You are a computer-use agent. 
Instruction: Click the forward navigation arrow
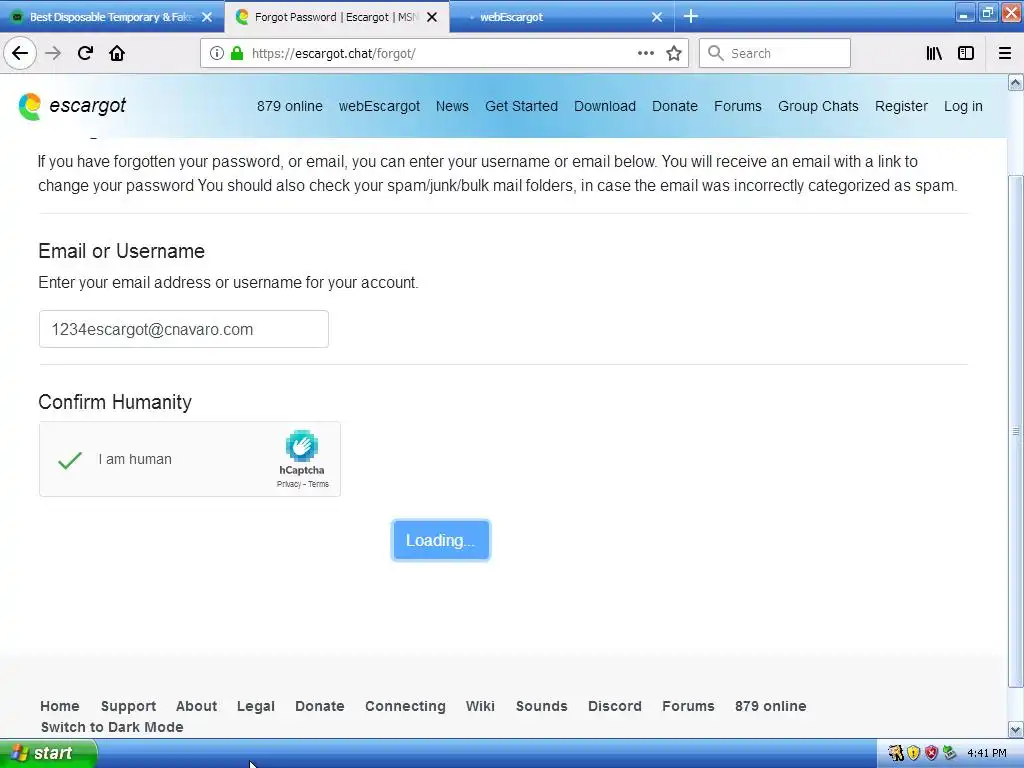coord(53,53)
